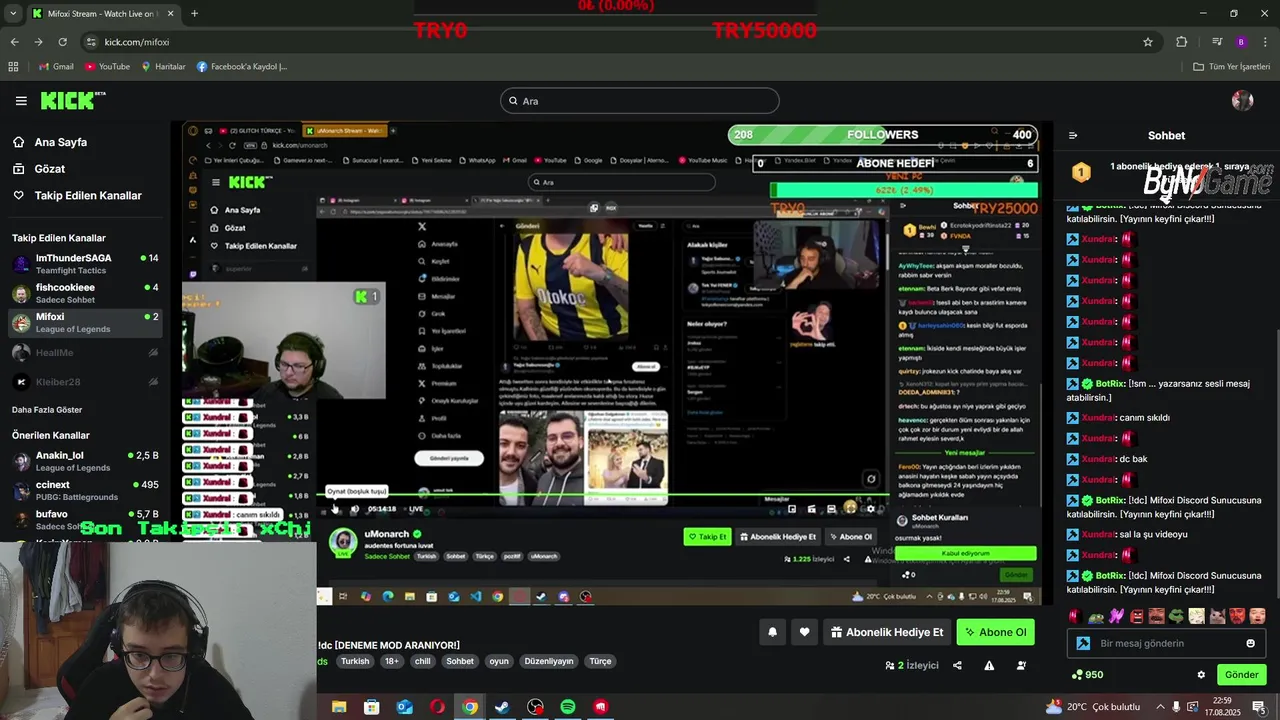Image resolution: width=1280 pixels, height=720 pixels.
Task: Select the Mifoxi channel in sidebar
Action: (x=84, y=322)
